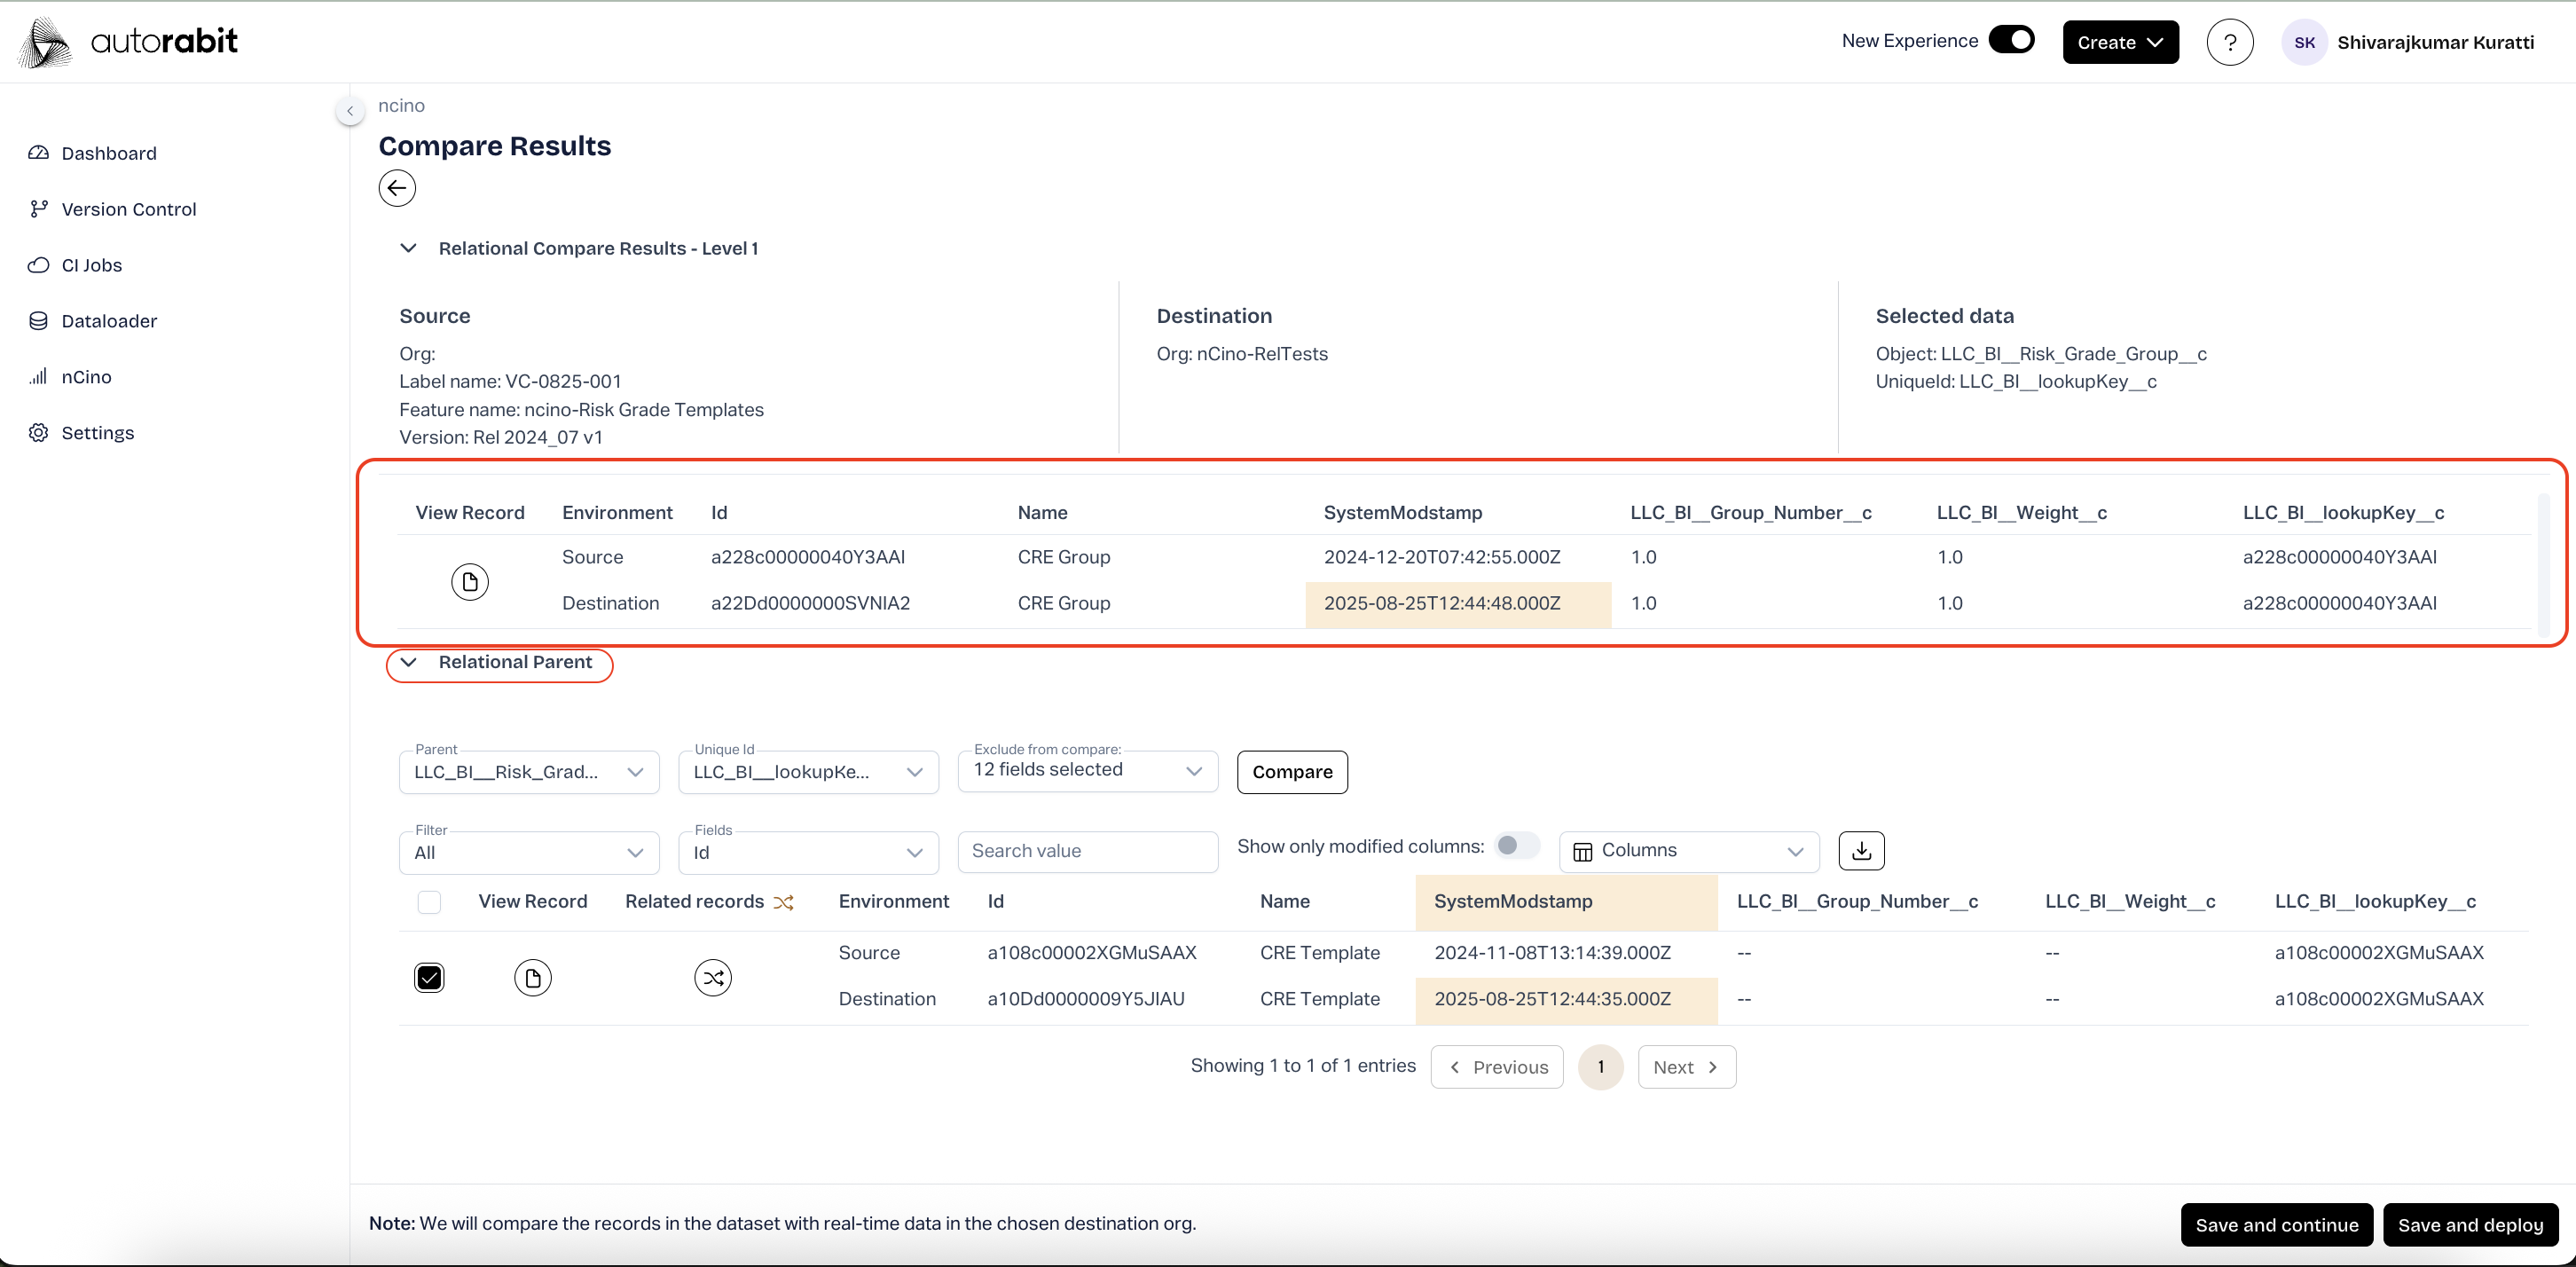Image resolution: width=2576 pixels, height=1267 pixels.
Task: Open the Exclude from compare dropdown
Action: click(x=1087, y=770)
